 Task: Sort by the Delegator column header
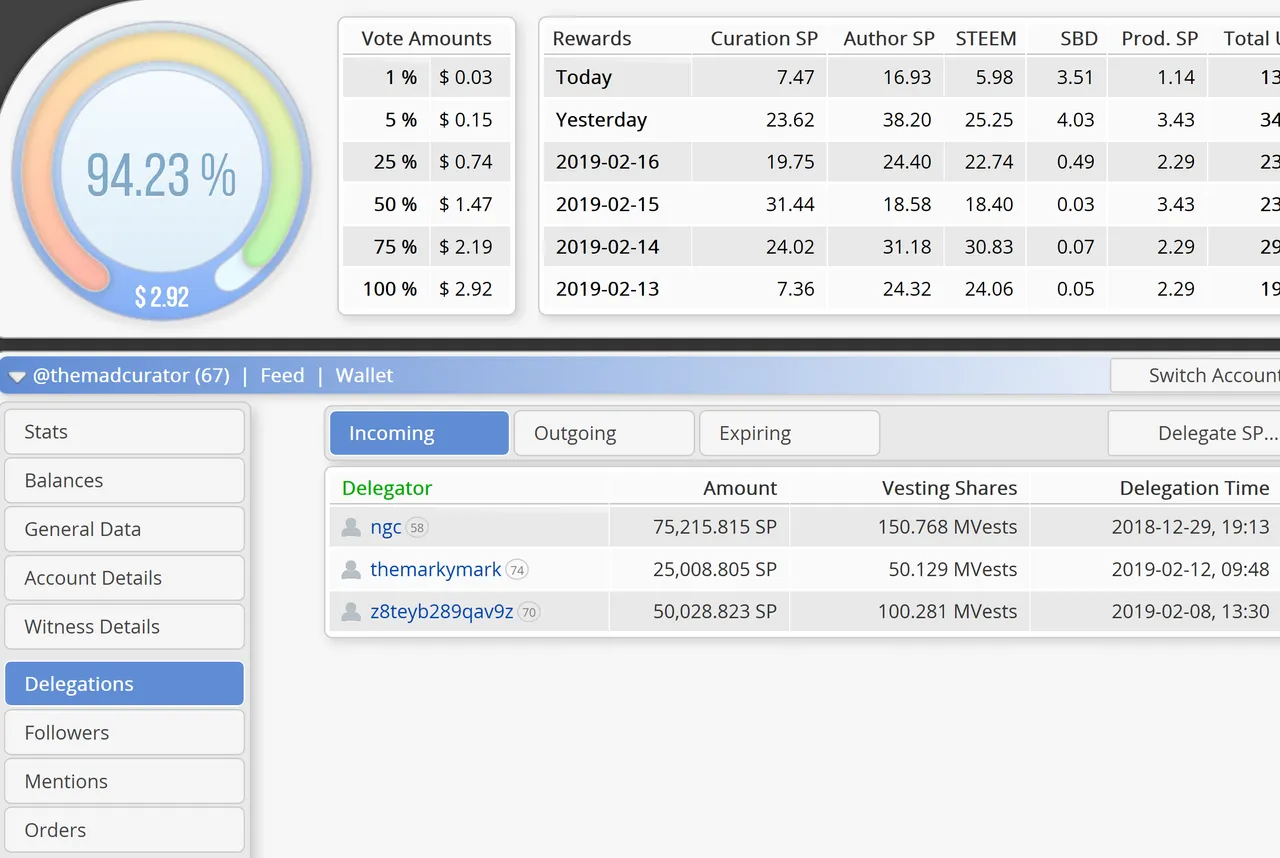[x=387, y=488]
